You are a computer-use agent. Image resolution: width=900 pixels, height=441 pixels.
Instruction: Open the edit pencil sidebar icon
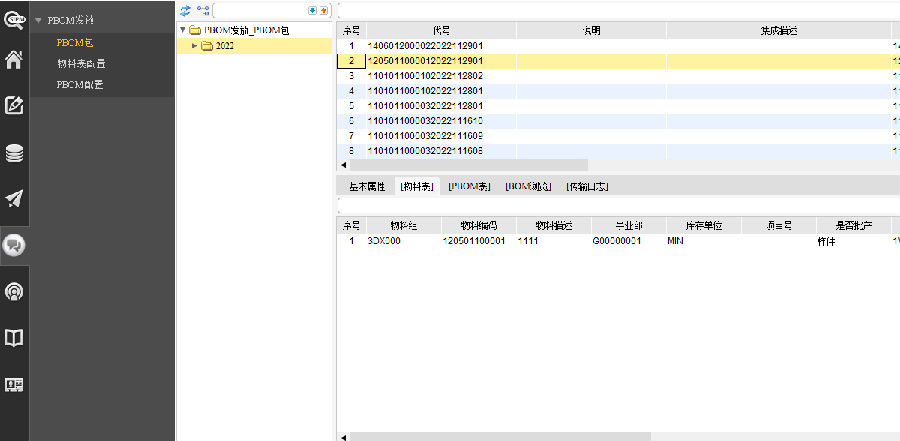(14, 105)
